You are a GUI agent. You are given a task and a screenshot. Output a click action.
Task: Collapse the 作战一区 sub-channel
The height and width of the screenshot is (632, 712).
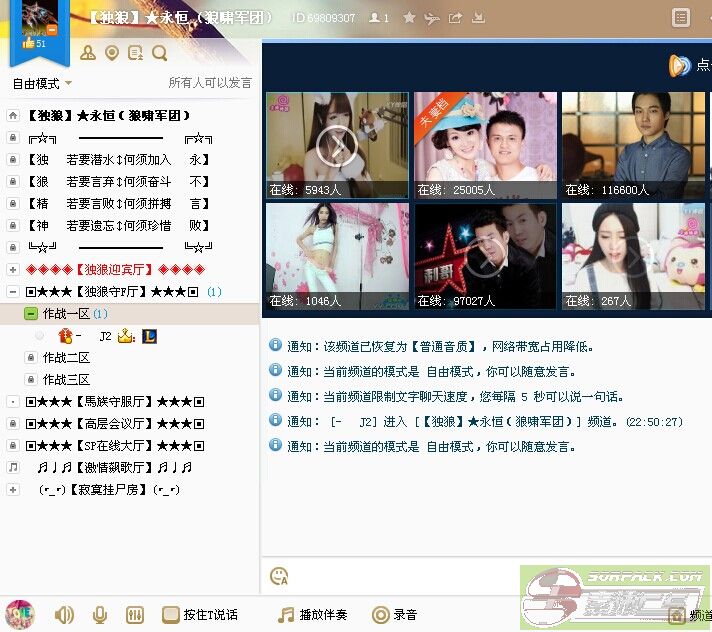point(30,314)
